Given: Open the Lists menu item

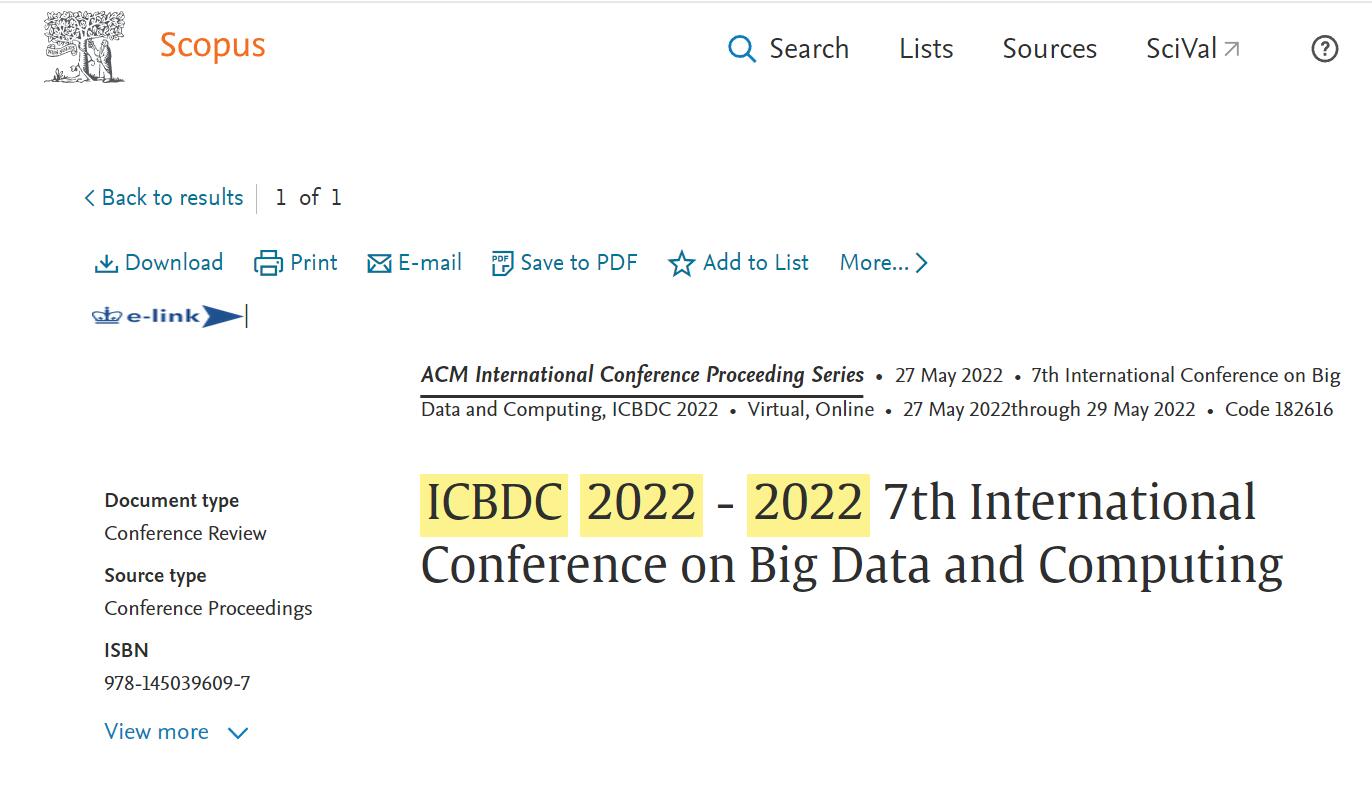Looking at the screenshot, I should tap(926, 49).
